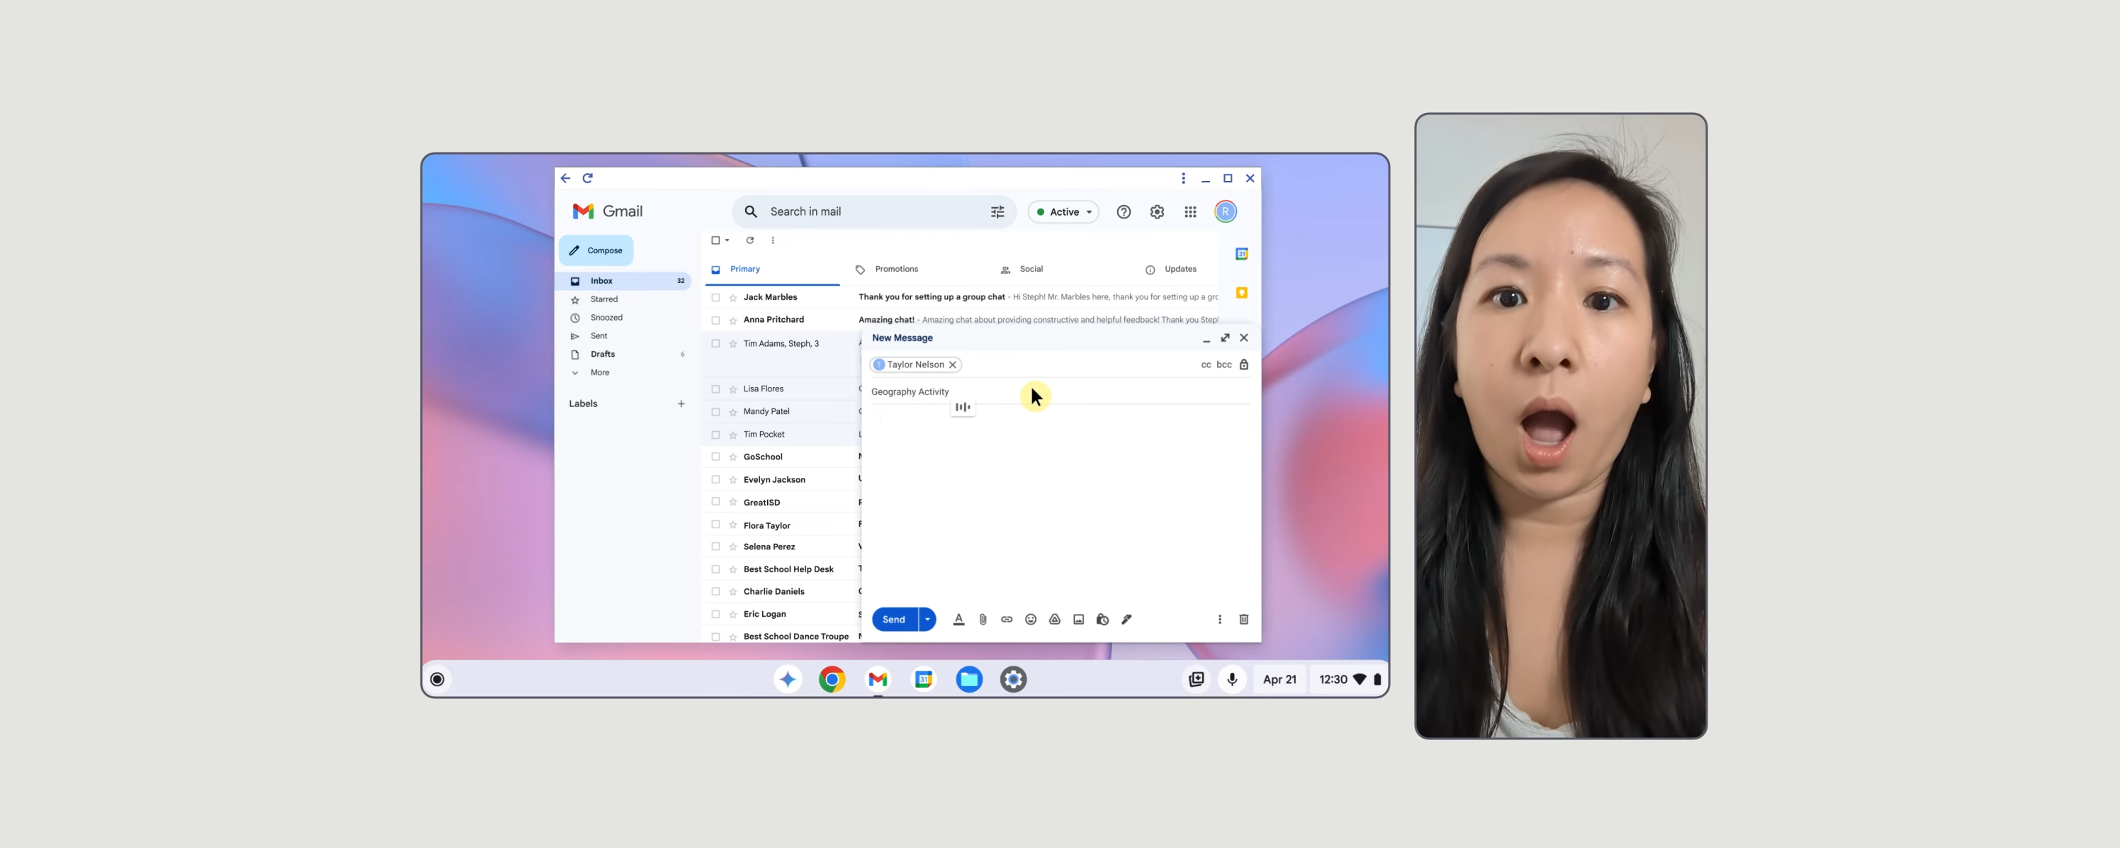Click the Compose button
This screenshot has height=848, width=2120.
596,250
